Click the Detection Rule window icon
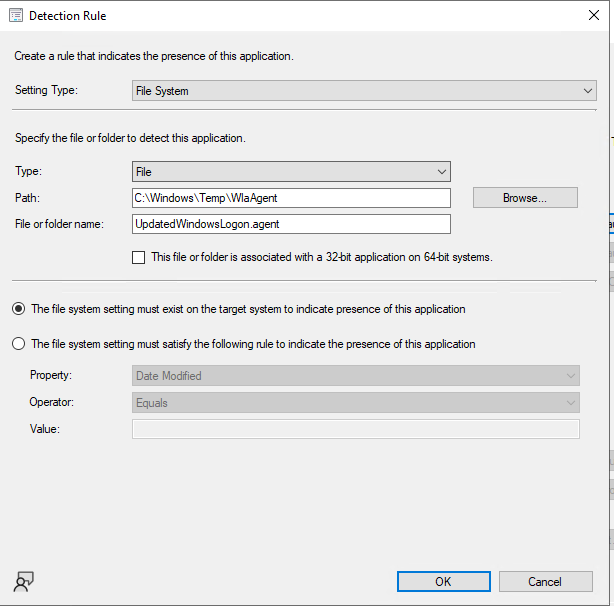The image size is (614, 606). click(14, 16)
